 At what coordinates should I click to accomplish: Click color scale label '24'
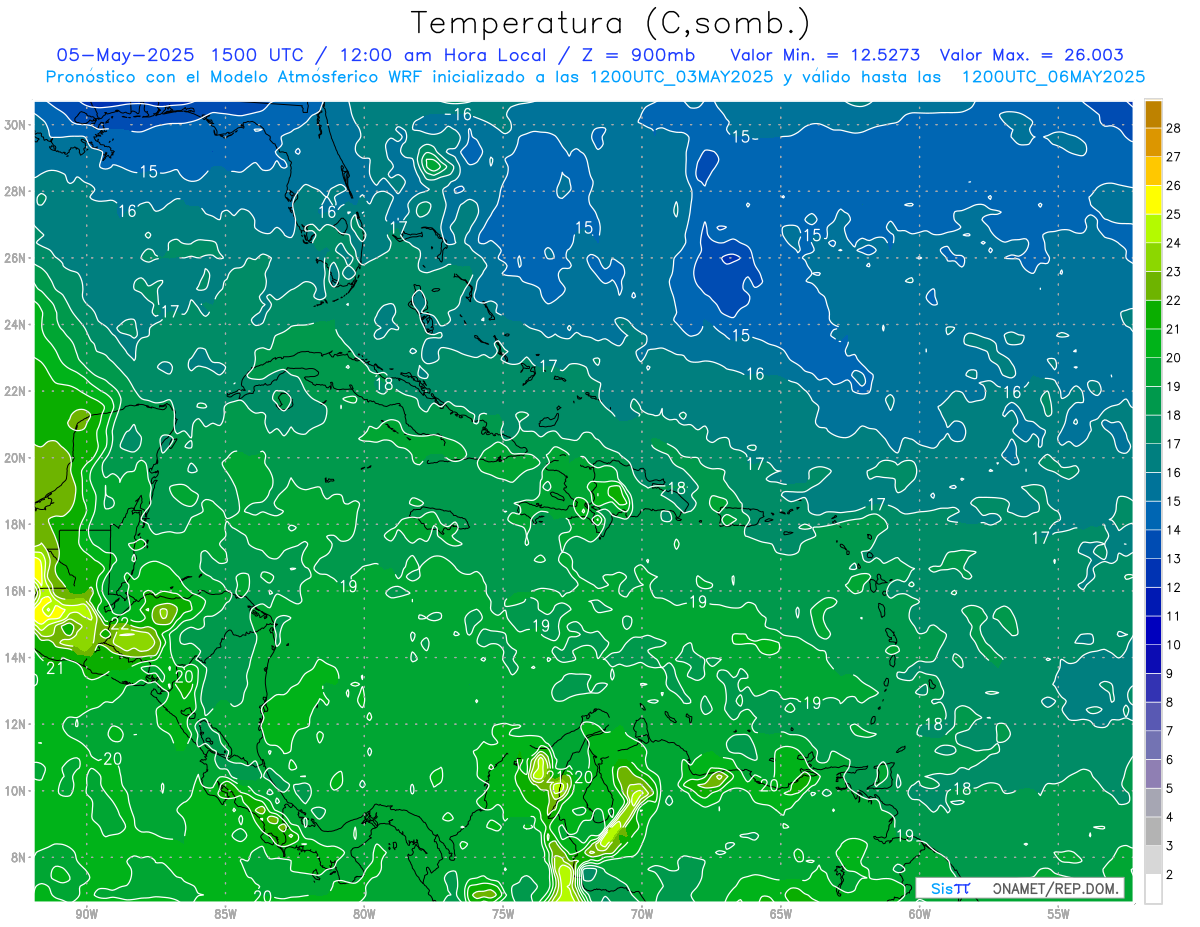tap(1174, 243)
